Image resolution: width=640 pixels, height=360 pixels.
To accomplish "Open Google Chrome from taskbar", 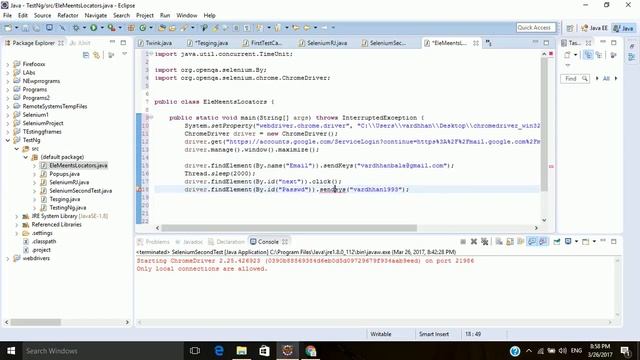I will click(x=311, y=351).
